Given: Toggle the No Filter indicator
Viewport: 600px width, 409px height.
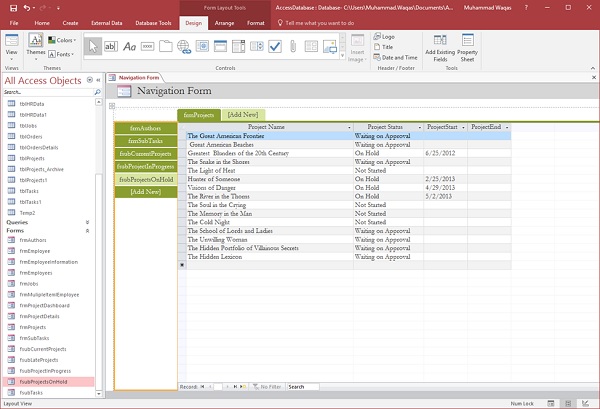Looking at the screenshot, I should tap(266, 386).
